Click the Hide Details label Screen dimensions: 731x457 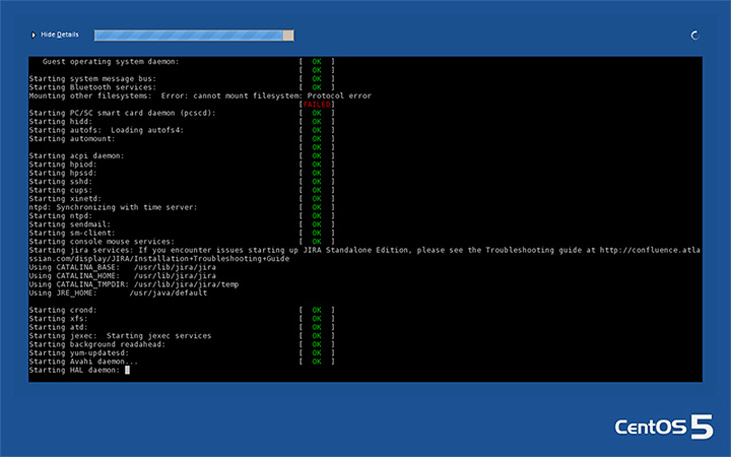click(60, 35)
